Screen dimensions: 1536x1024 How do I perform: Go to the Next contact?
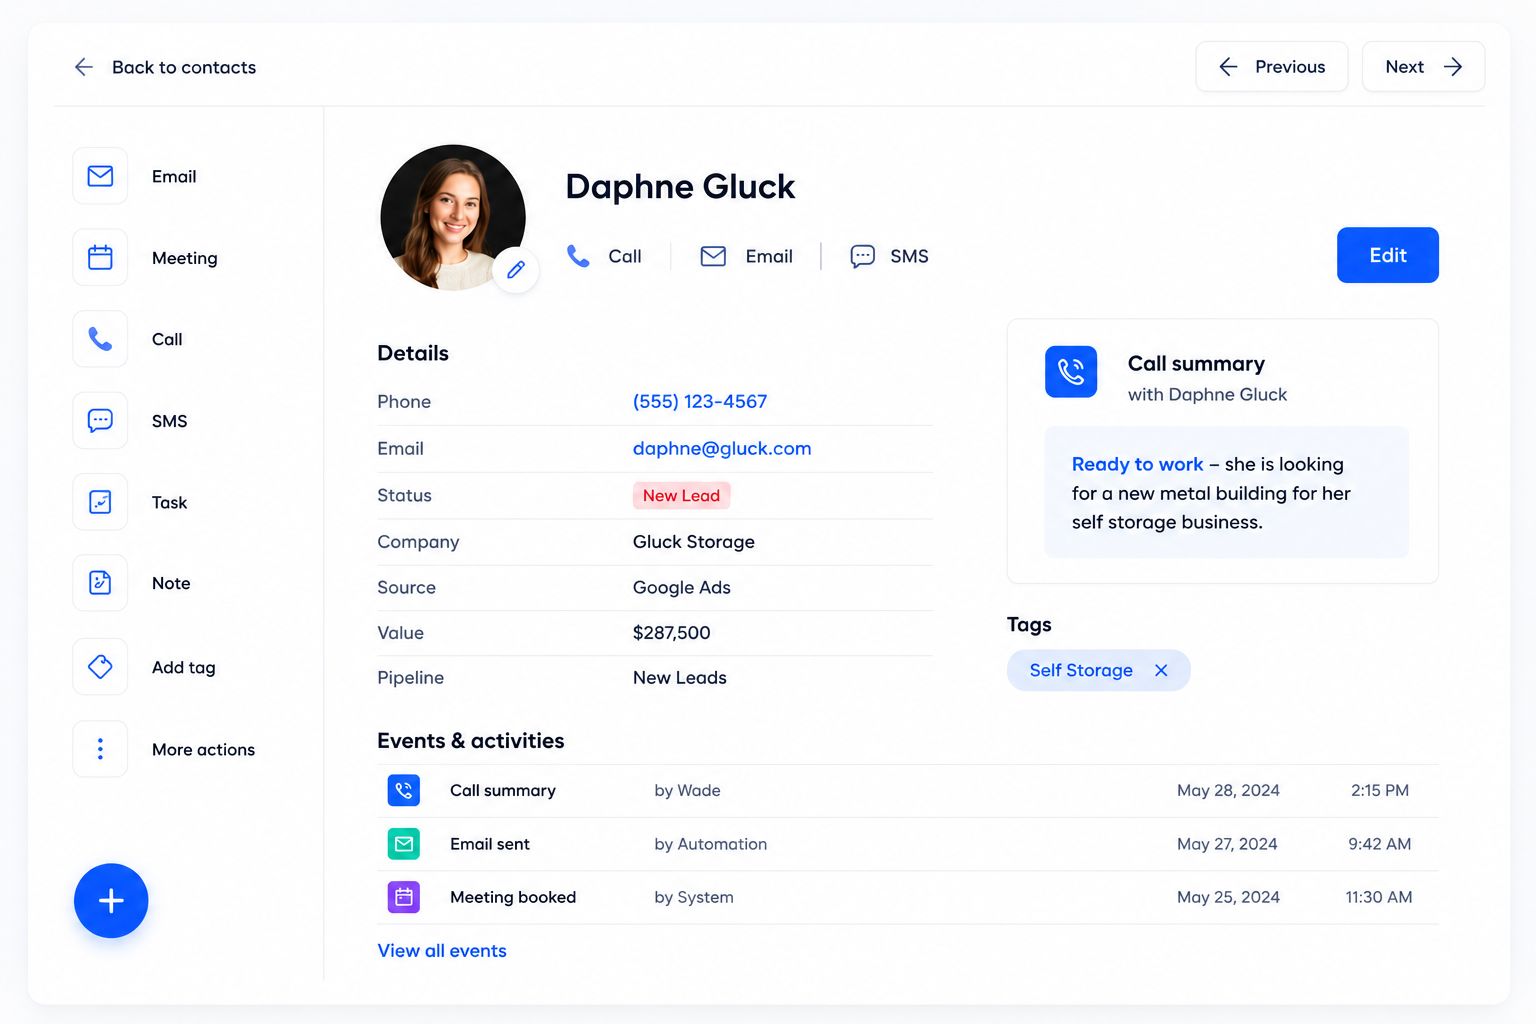click(x=1423, y=67)
